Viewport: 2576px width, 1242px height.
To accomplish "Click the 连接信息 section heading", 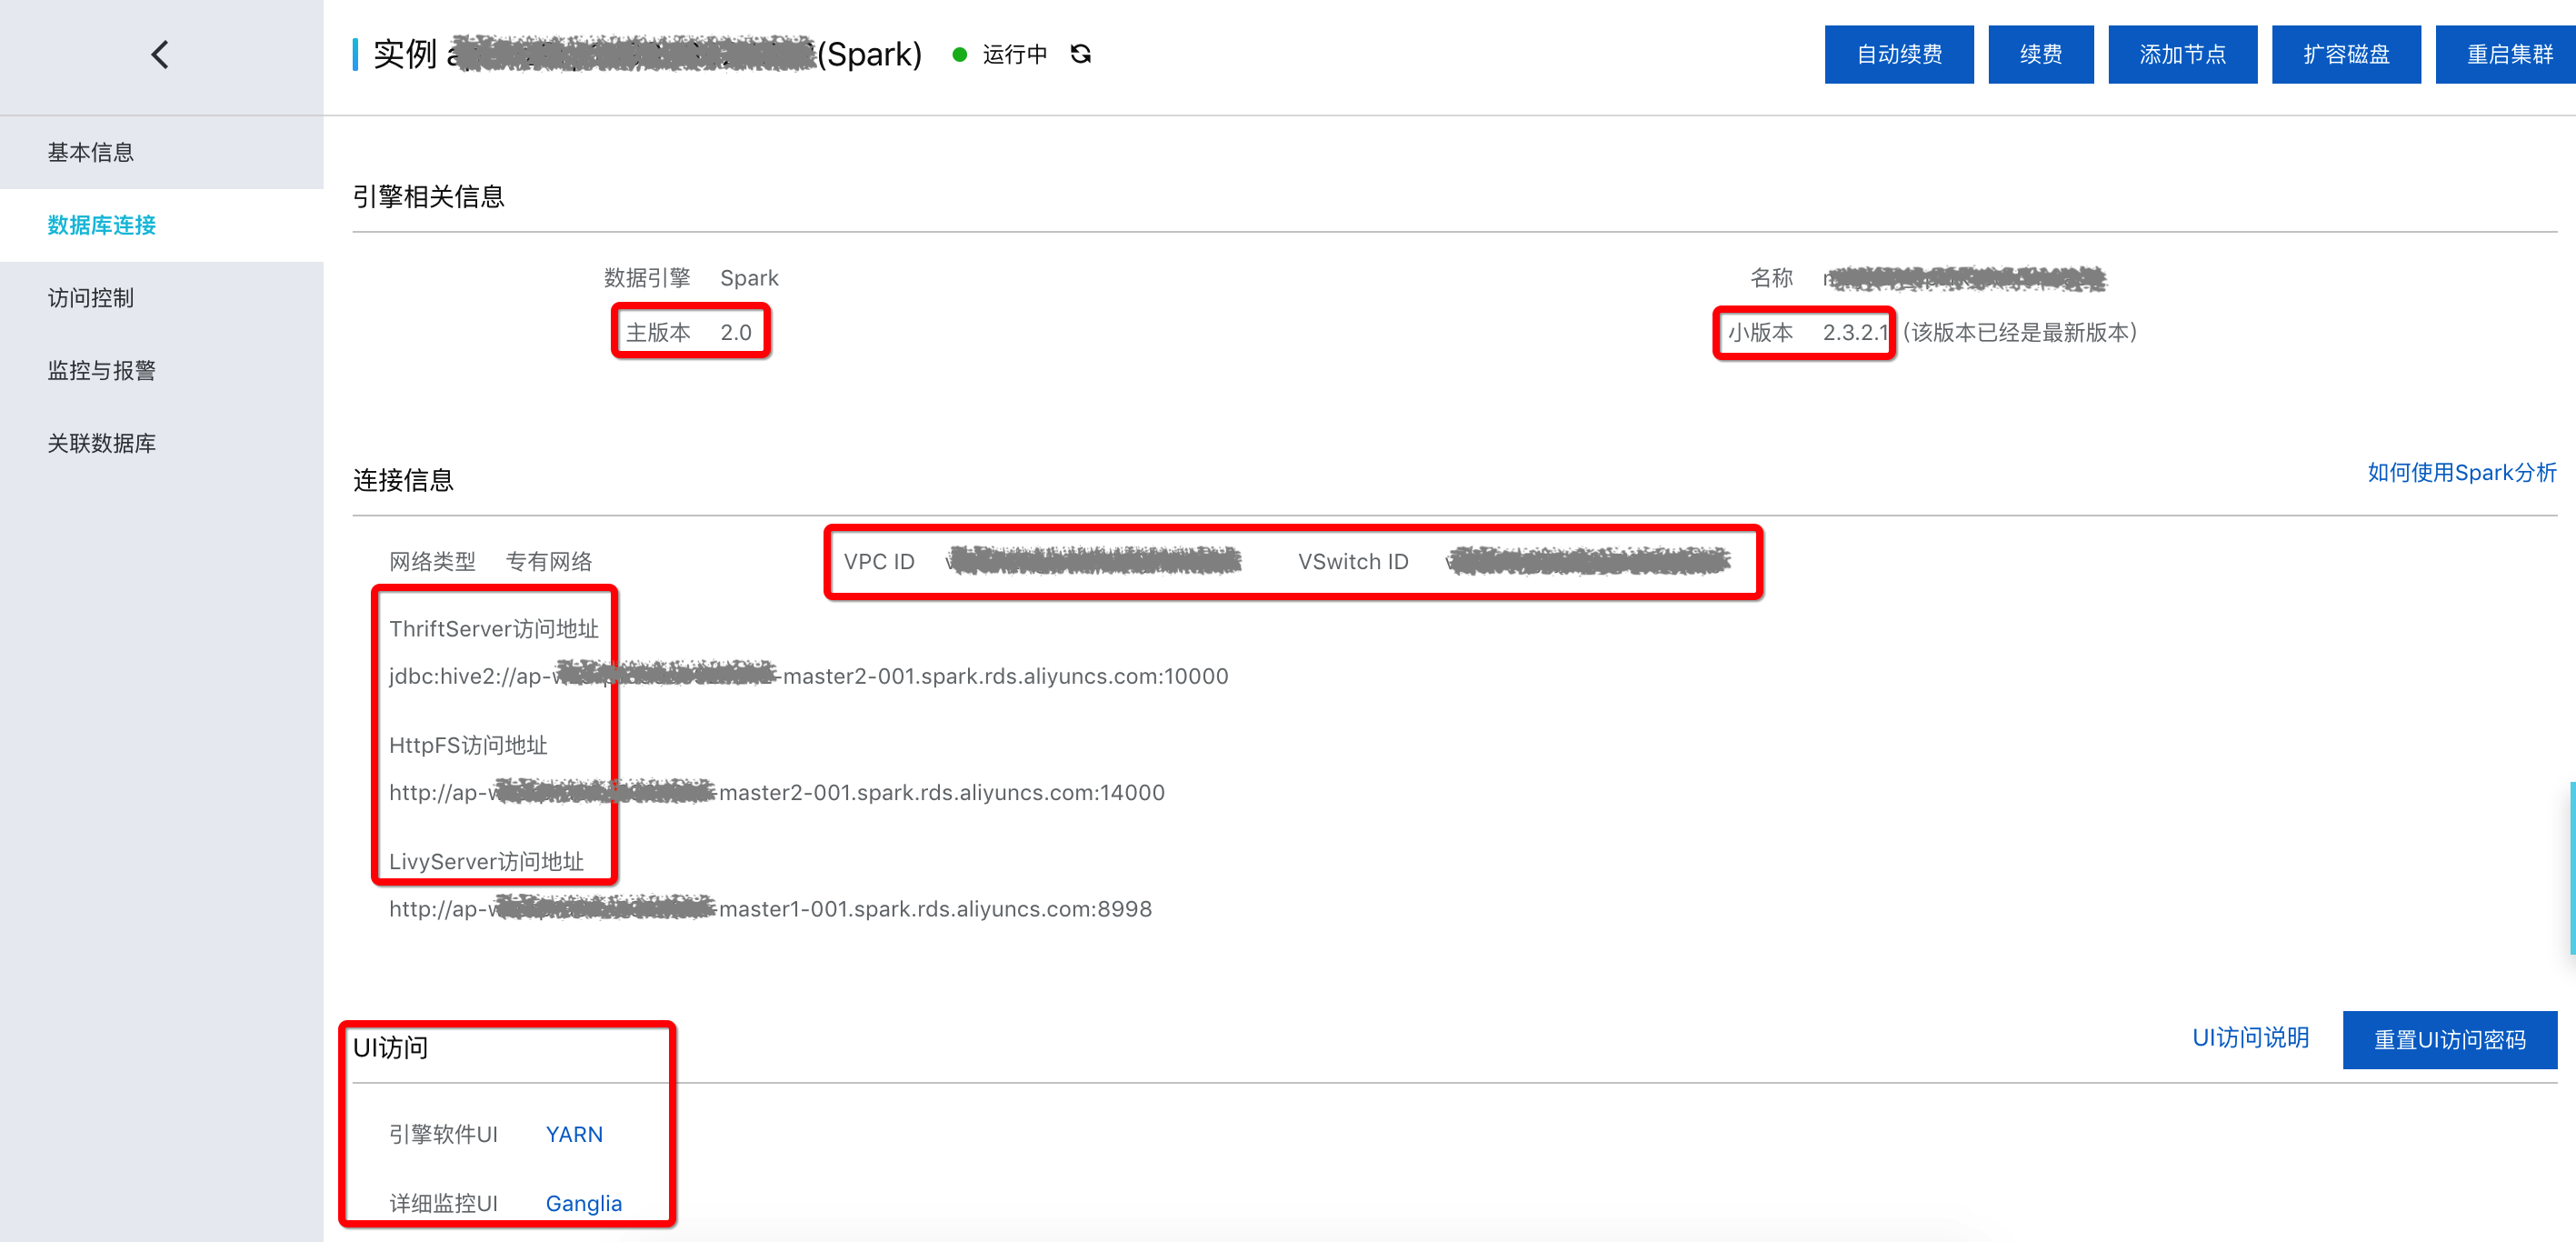I will [x=403, y=480].
